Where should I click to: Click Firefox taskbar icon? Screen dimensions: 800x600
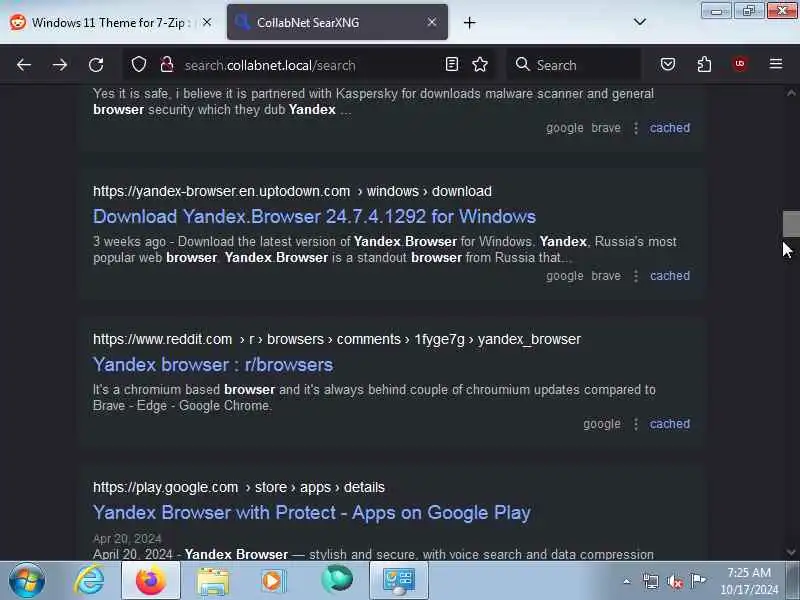(151, 580)
